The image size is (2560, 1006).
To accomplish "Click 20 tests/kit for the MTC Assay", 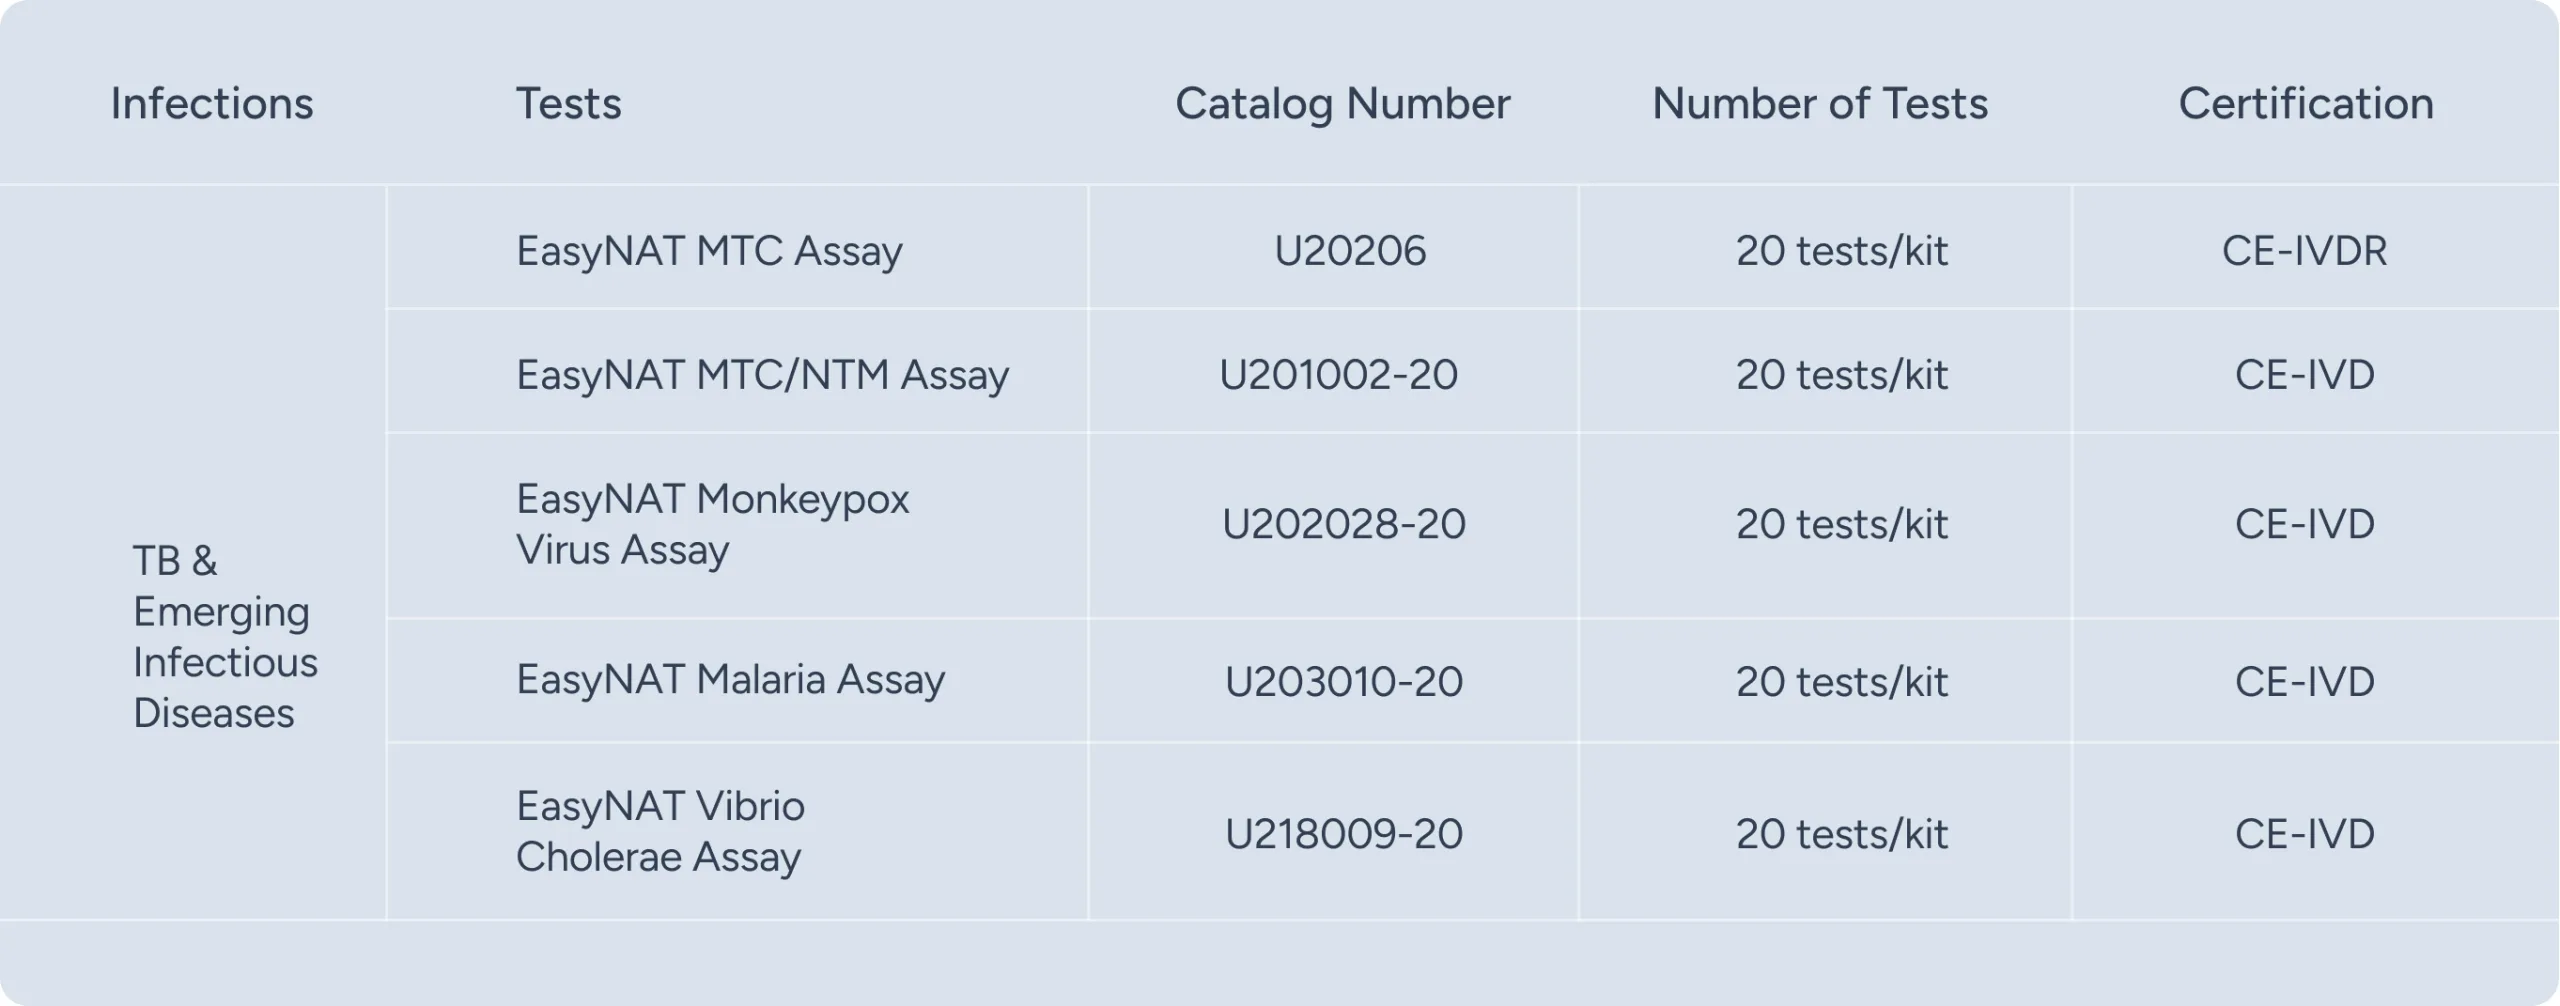I will pos(1841,250).
